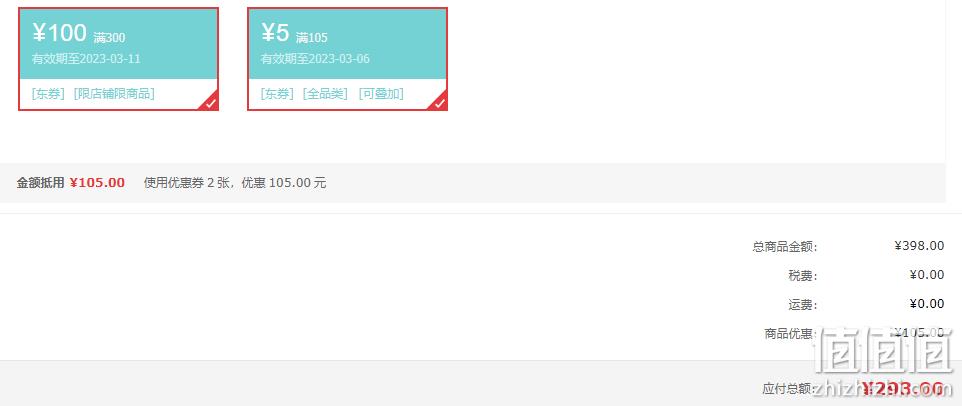Click the [东券] tag on the ¥5 coupon
This screenshot has width=962, height=406.
click(x=277, y=94)
